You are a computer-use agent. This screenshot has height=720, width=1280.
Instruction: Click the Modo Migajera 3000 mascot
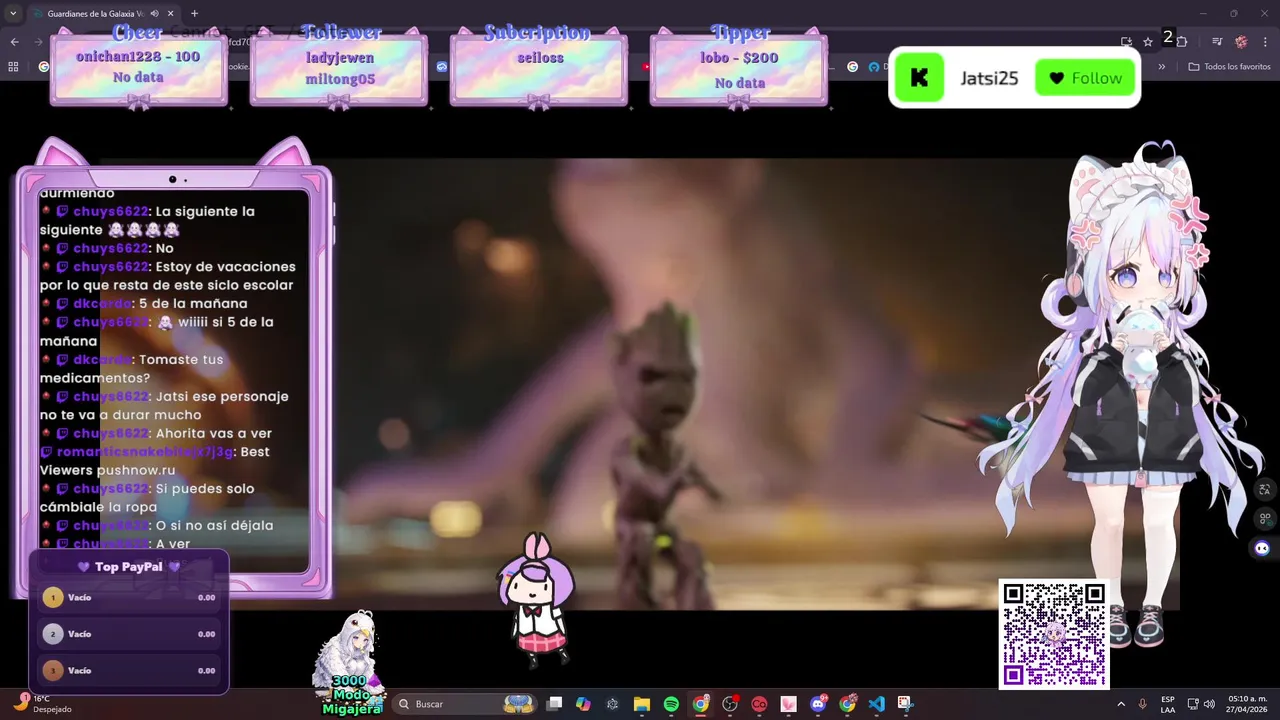coord(350,664)
